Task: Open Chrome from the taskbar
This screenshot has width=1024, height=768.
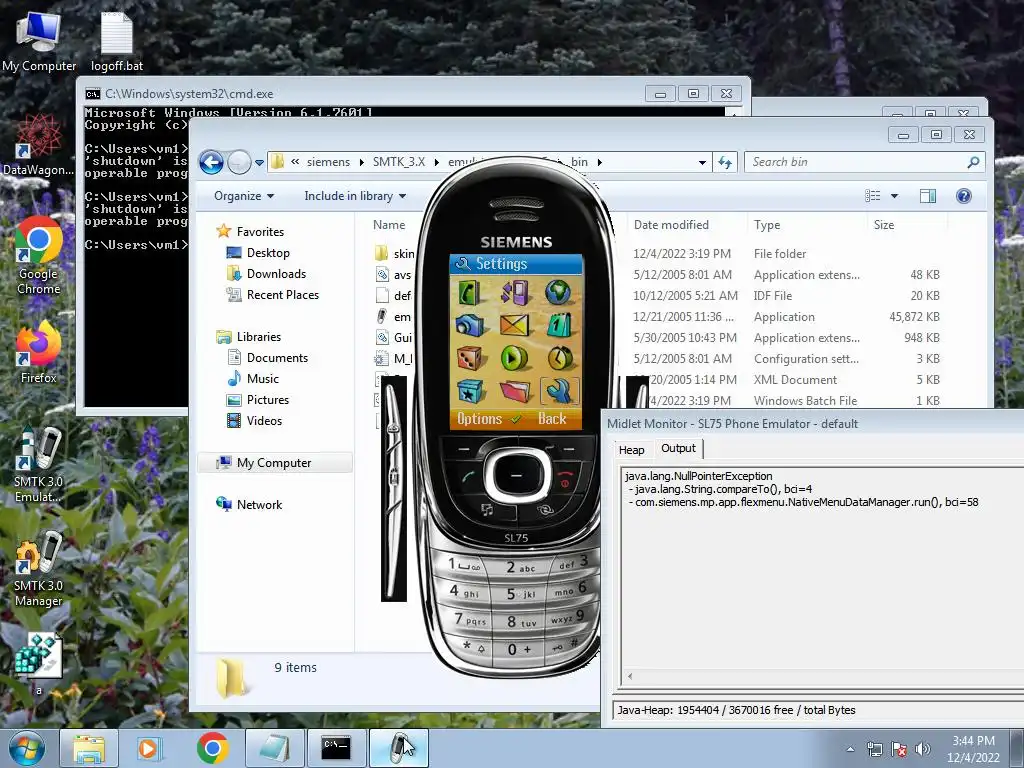Action: [212, 748]
